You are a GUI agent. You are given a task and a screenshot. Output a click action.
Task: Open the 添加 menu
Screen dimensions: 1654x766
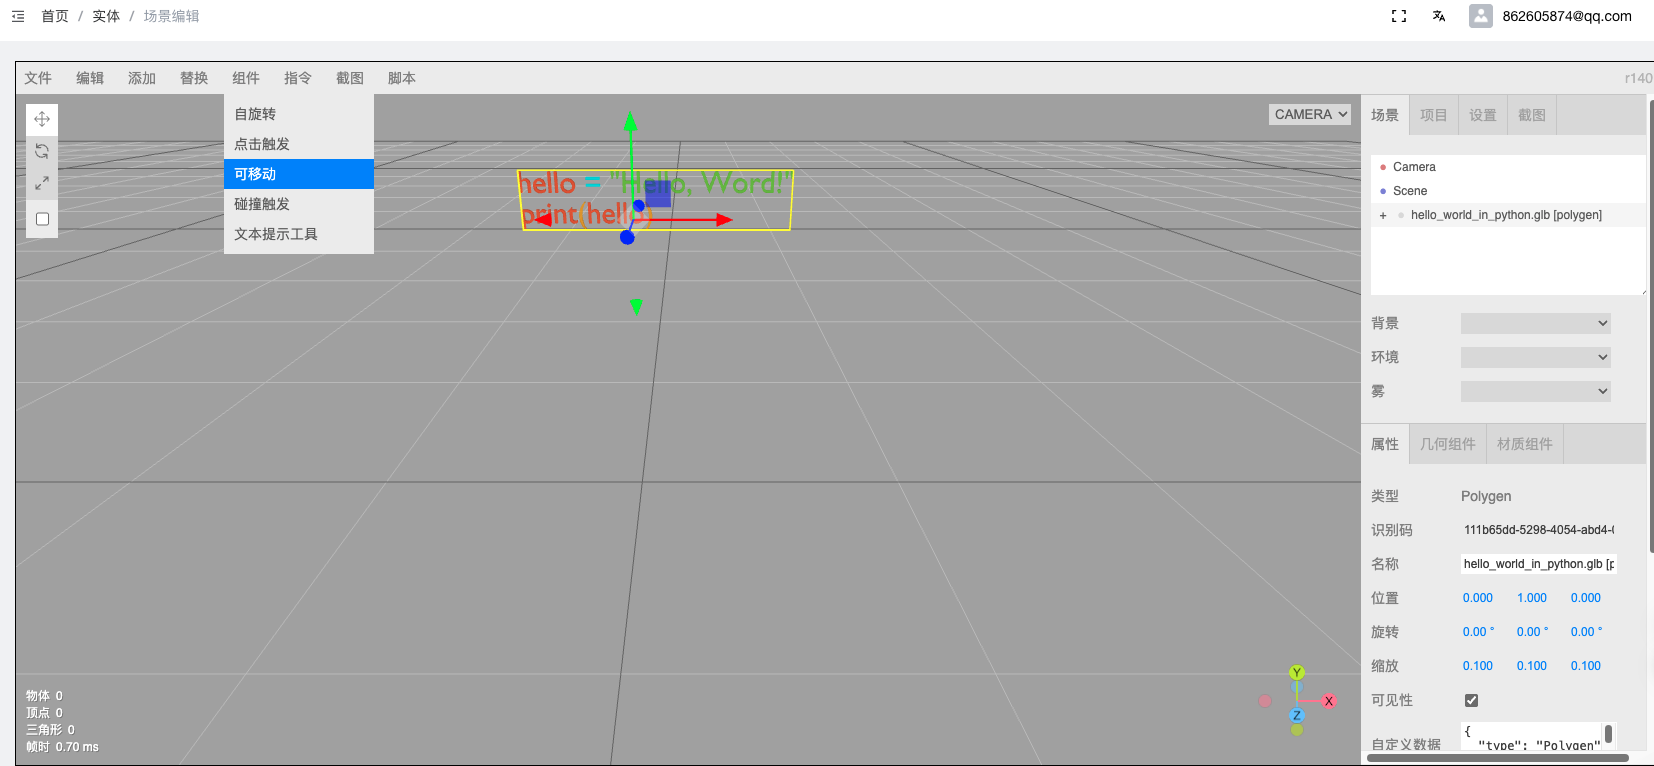tap(142, 78)
